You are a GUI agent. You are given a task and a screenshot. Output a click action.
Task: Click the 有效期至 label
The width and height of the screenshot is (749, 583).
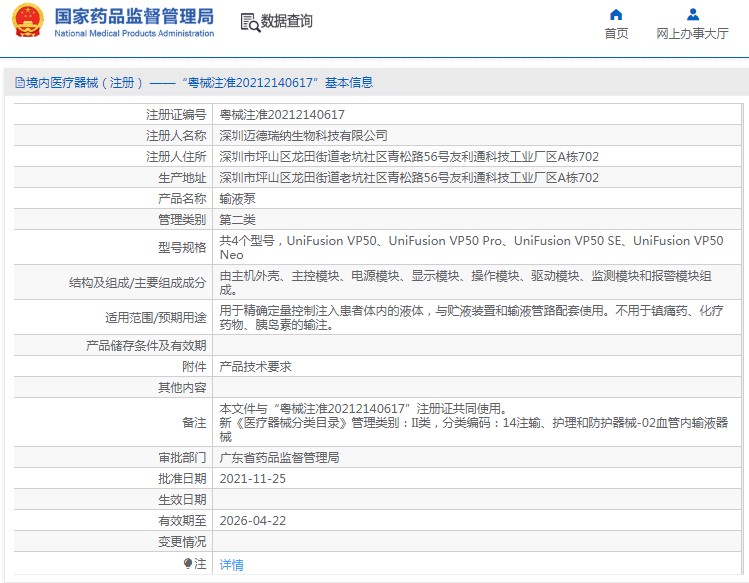point(182,521)
